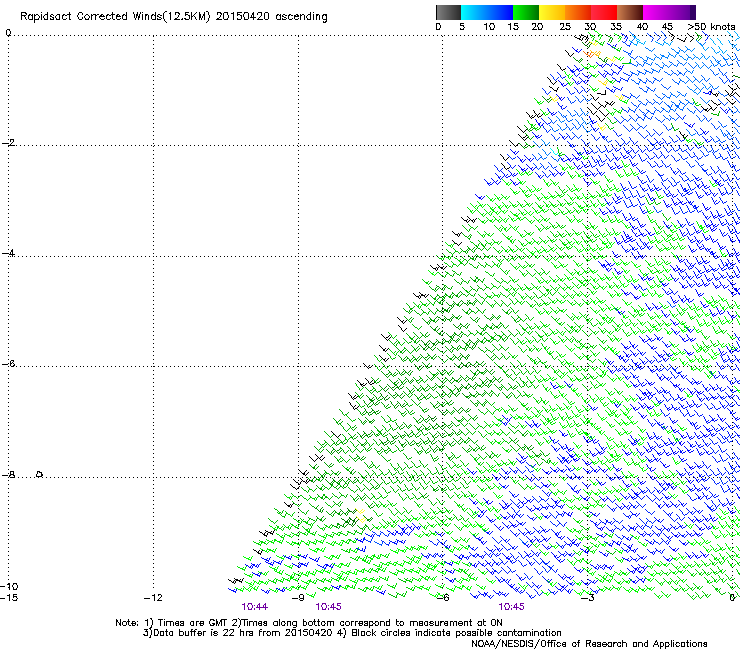Screen dimensions: 740x650
Task: Select the red 30-35 knots color segment
Action: [604, 12]
